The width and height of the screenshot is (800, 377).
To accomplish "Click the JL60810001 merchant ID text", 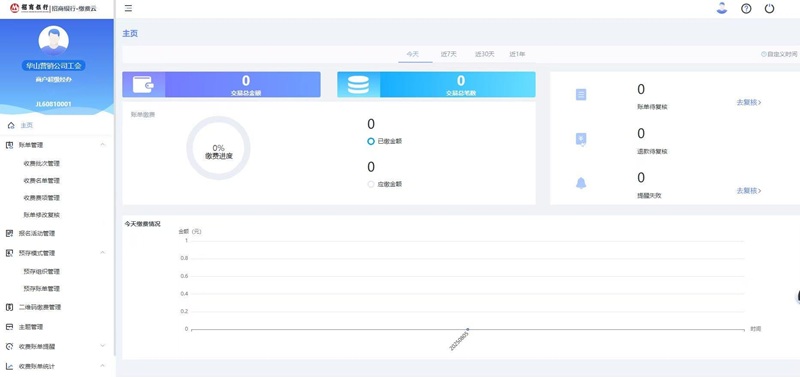I will point(54,104).
